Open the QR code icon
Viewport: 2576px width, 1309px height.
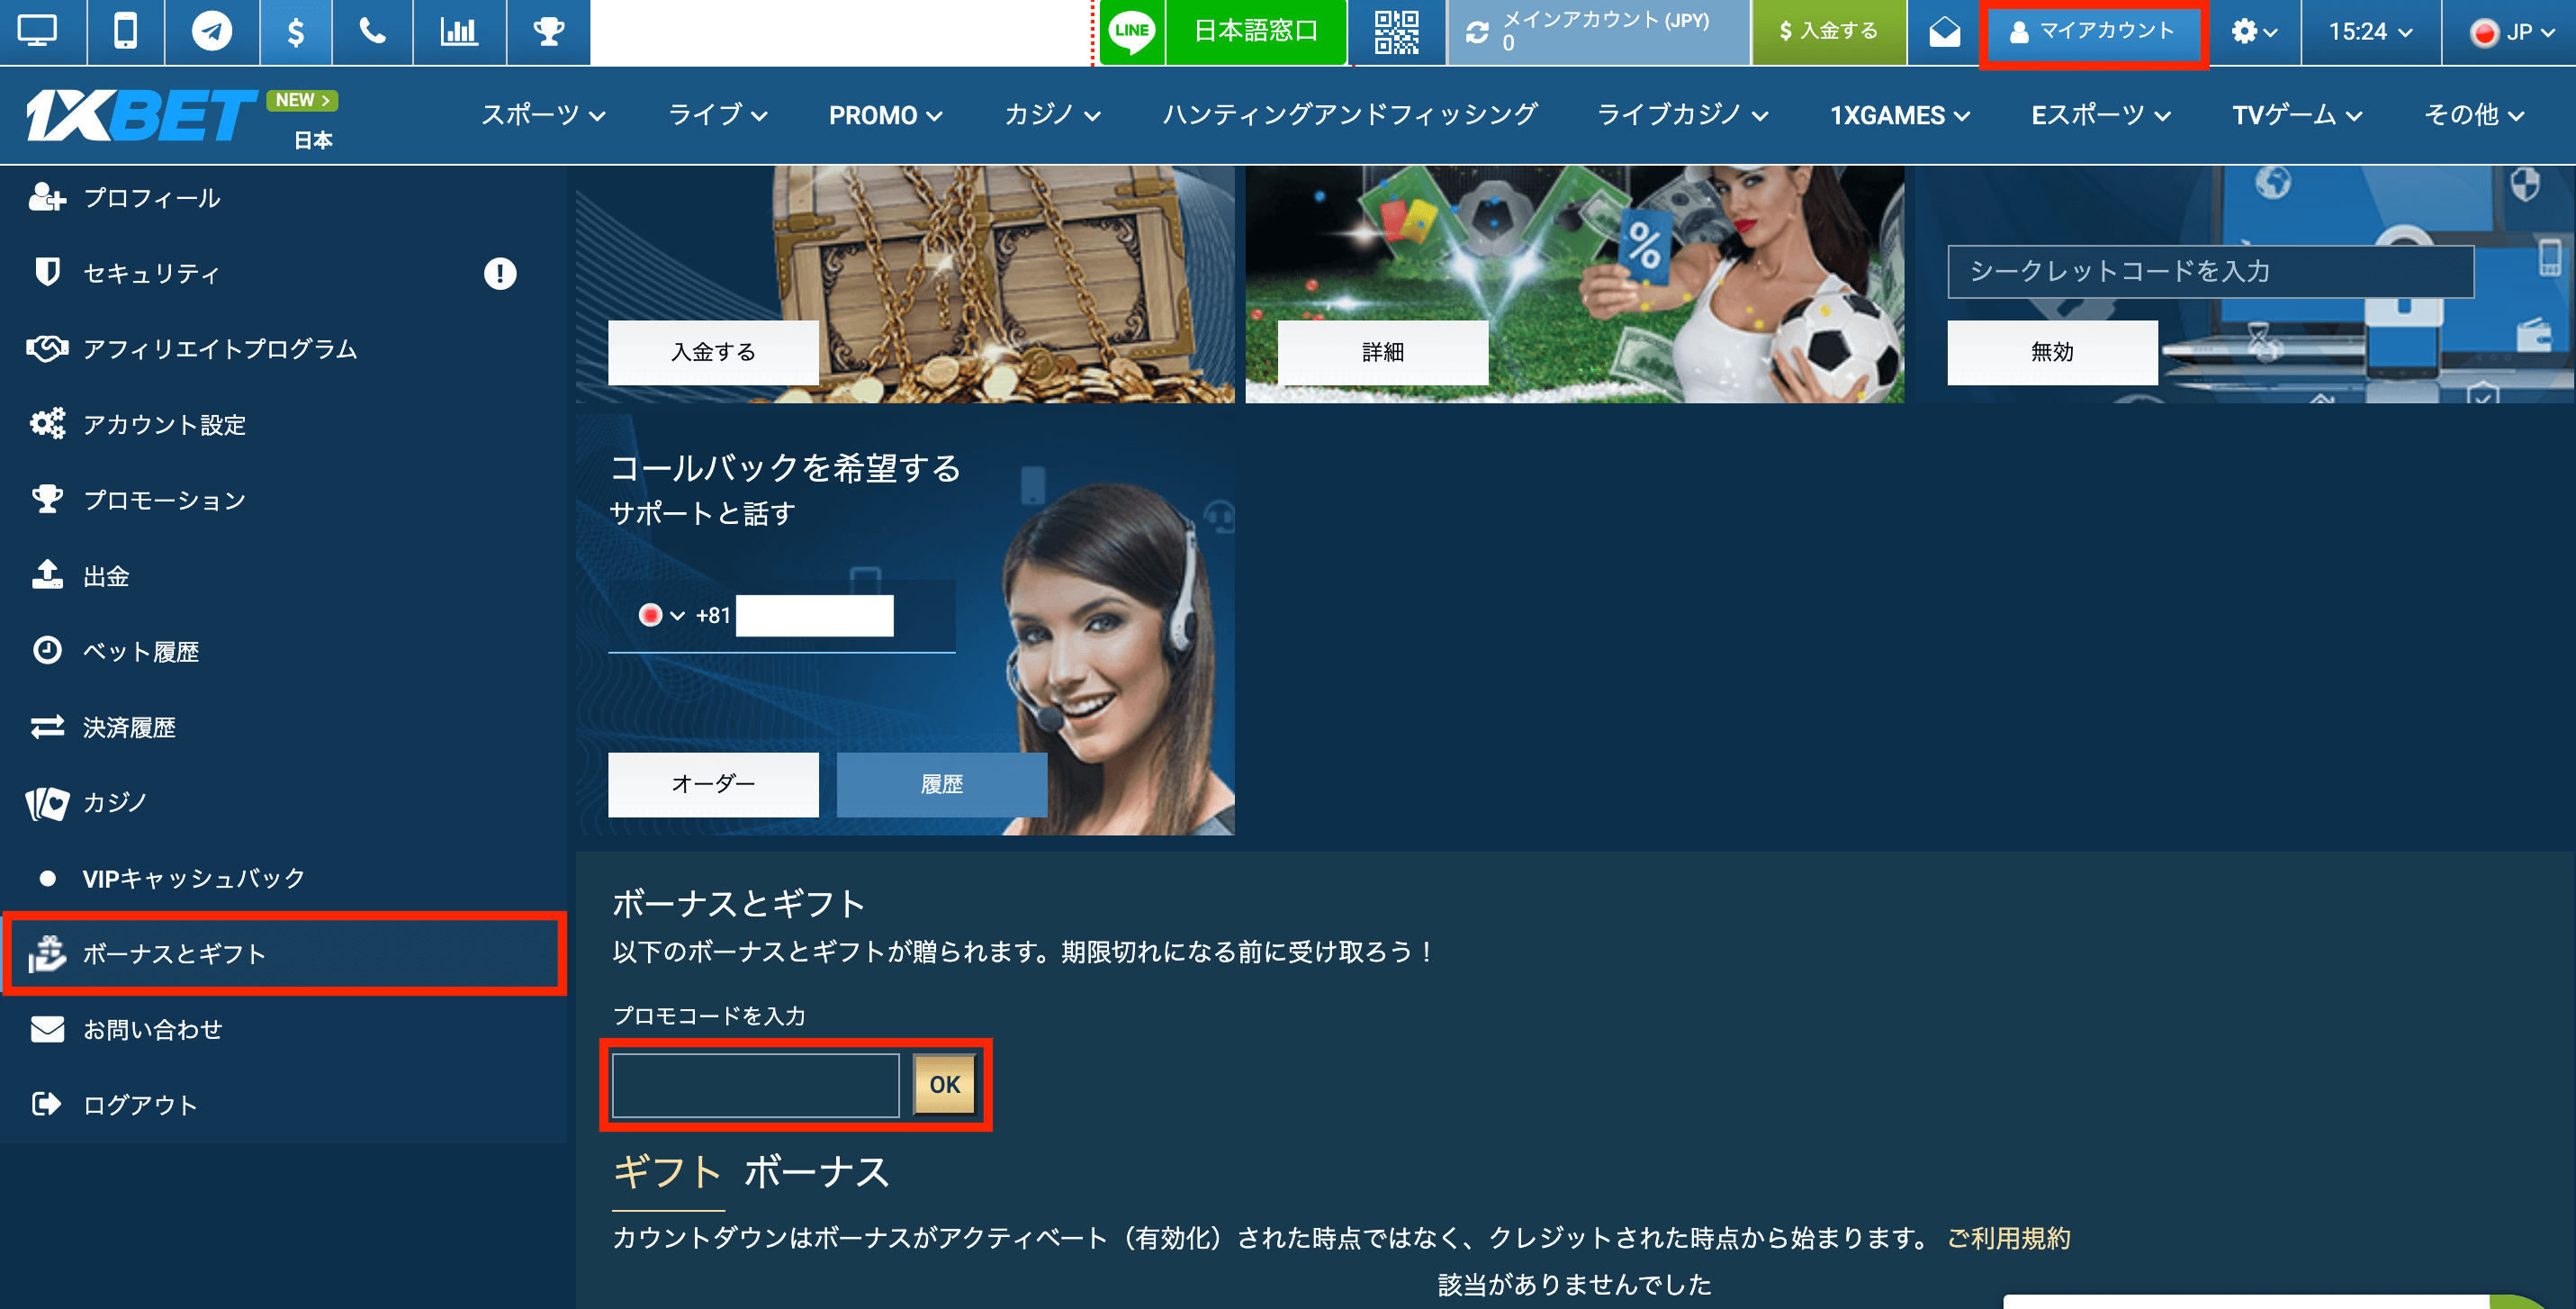point(1396,31)
